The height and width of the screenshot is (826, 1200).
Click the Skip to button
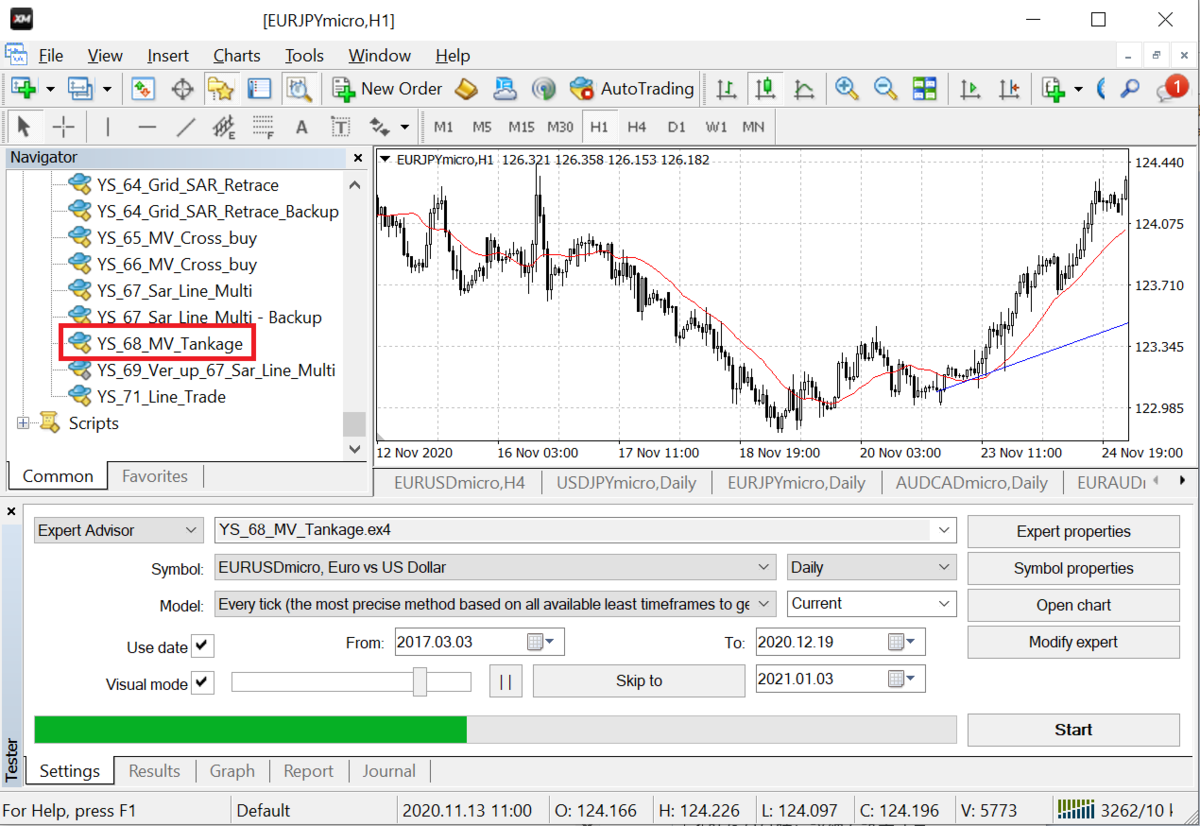pos(639,681)
